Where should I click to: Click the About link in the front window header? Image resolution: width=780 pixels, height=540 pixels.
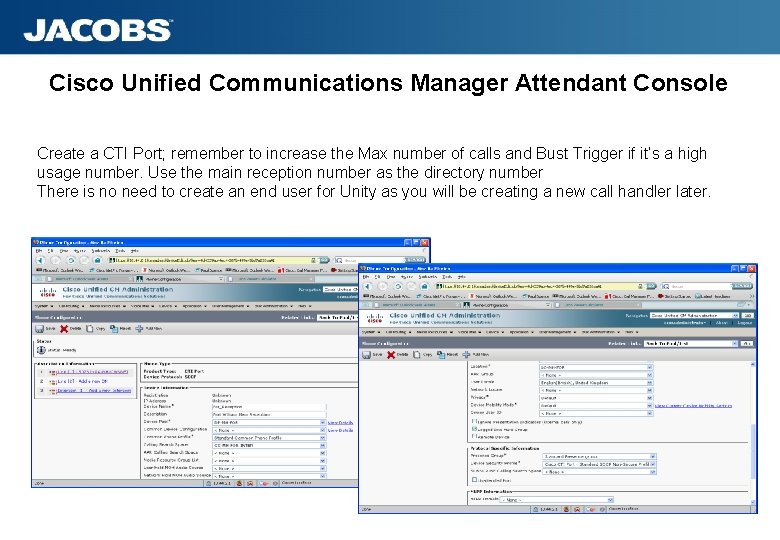721,323
